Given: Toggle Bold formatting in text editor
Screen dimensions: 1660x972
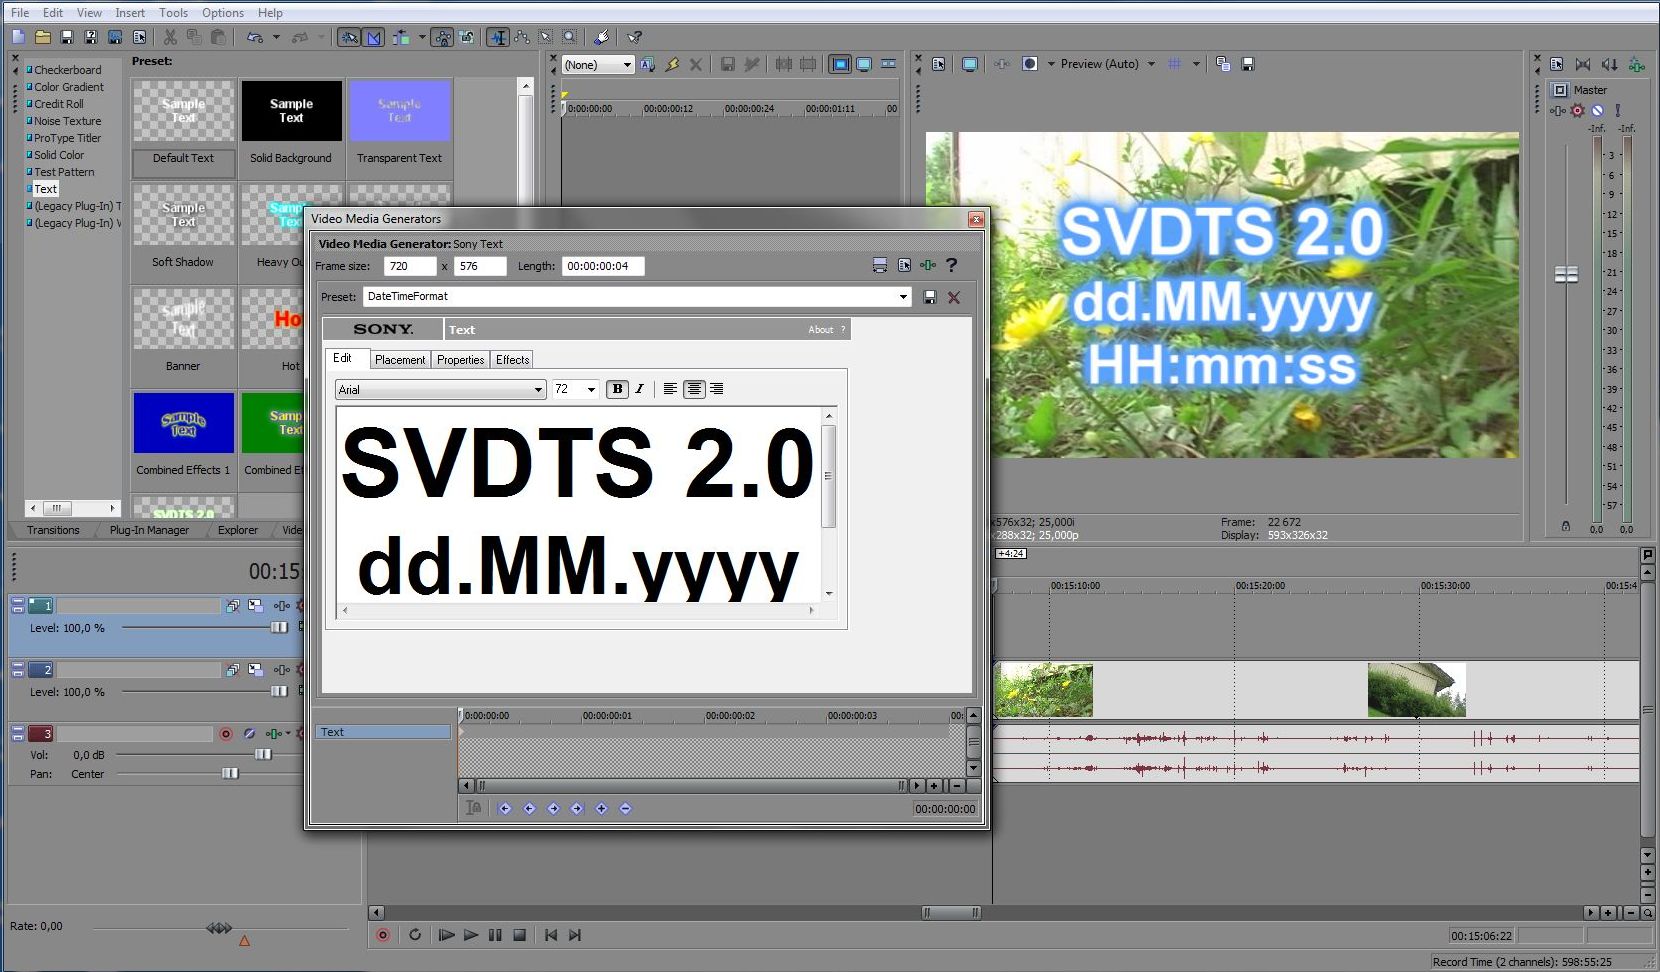Looking at the screenshot, I should (x=617, y=389).
